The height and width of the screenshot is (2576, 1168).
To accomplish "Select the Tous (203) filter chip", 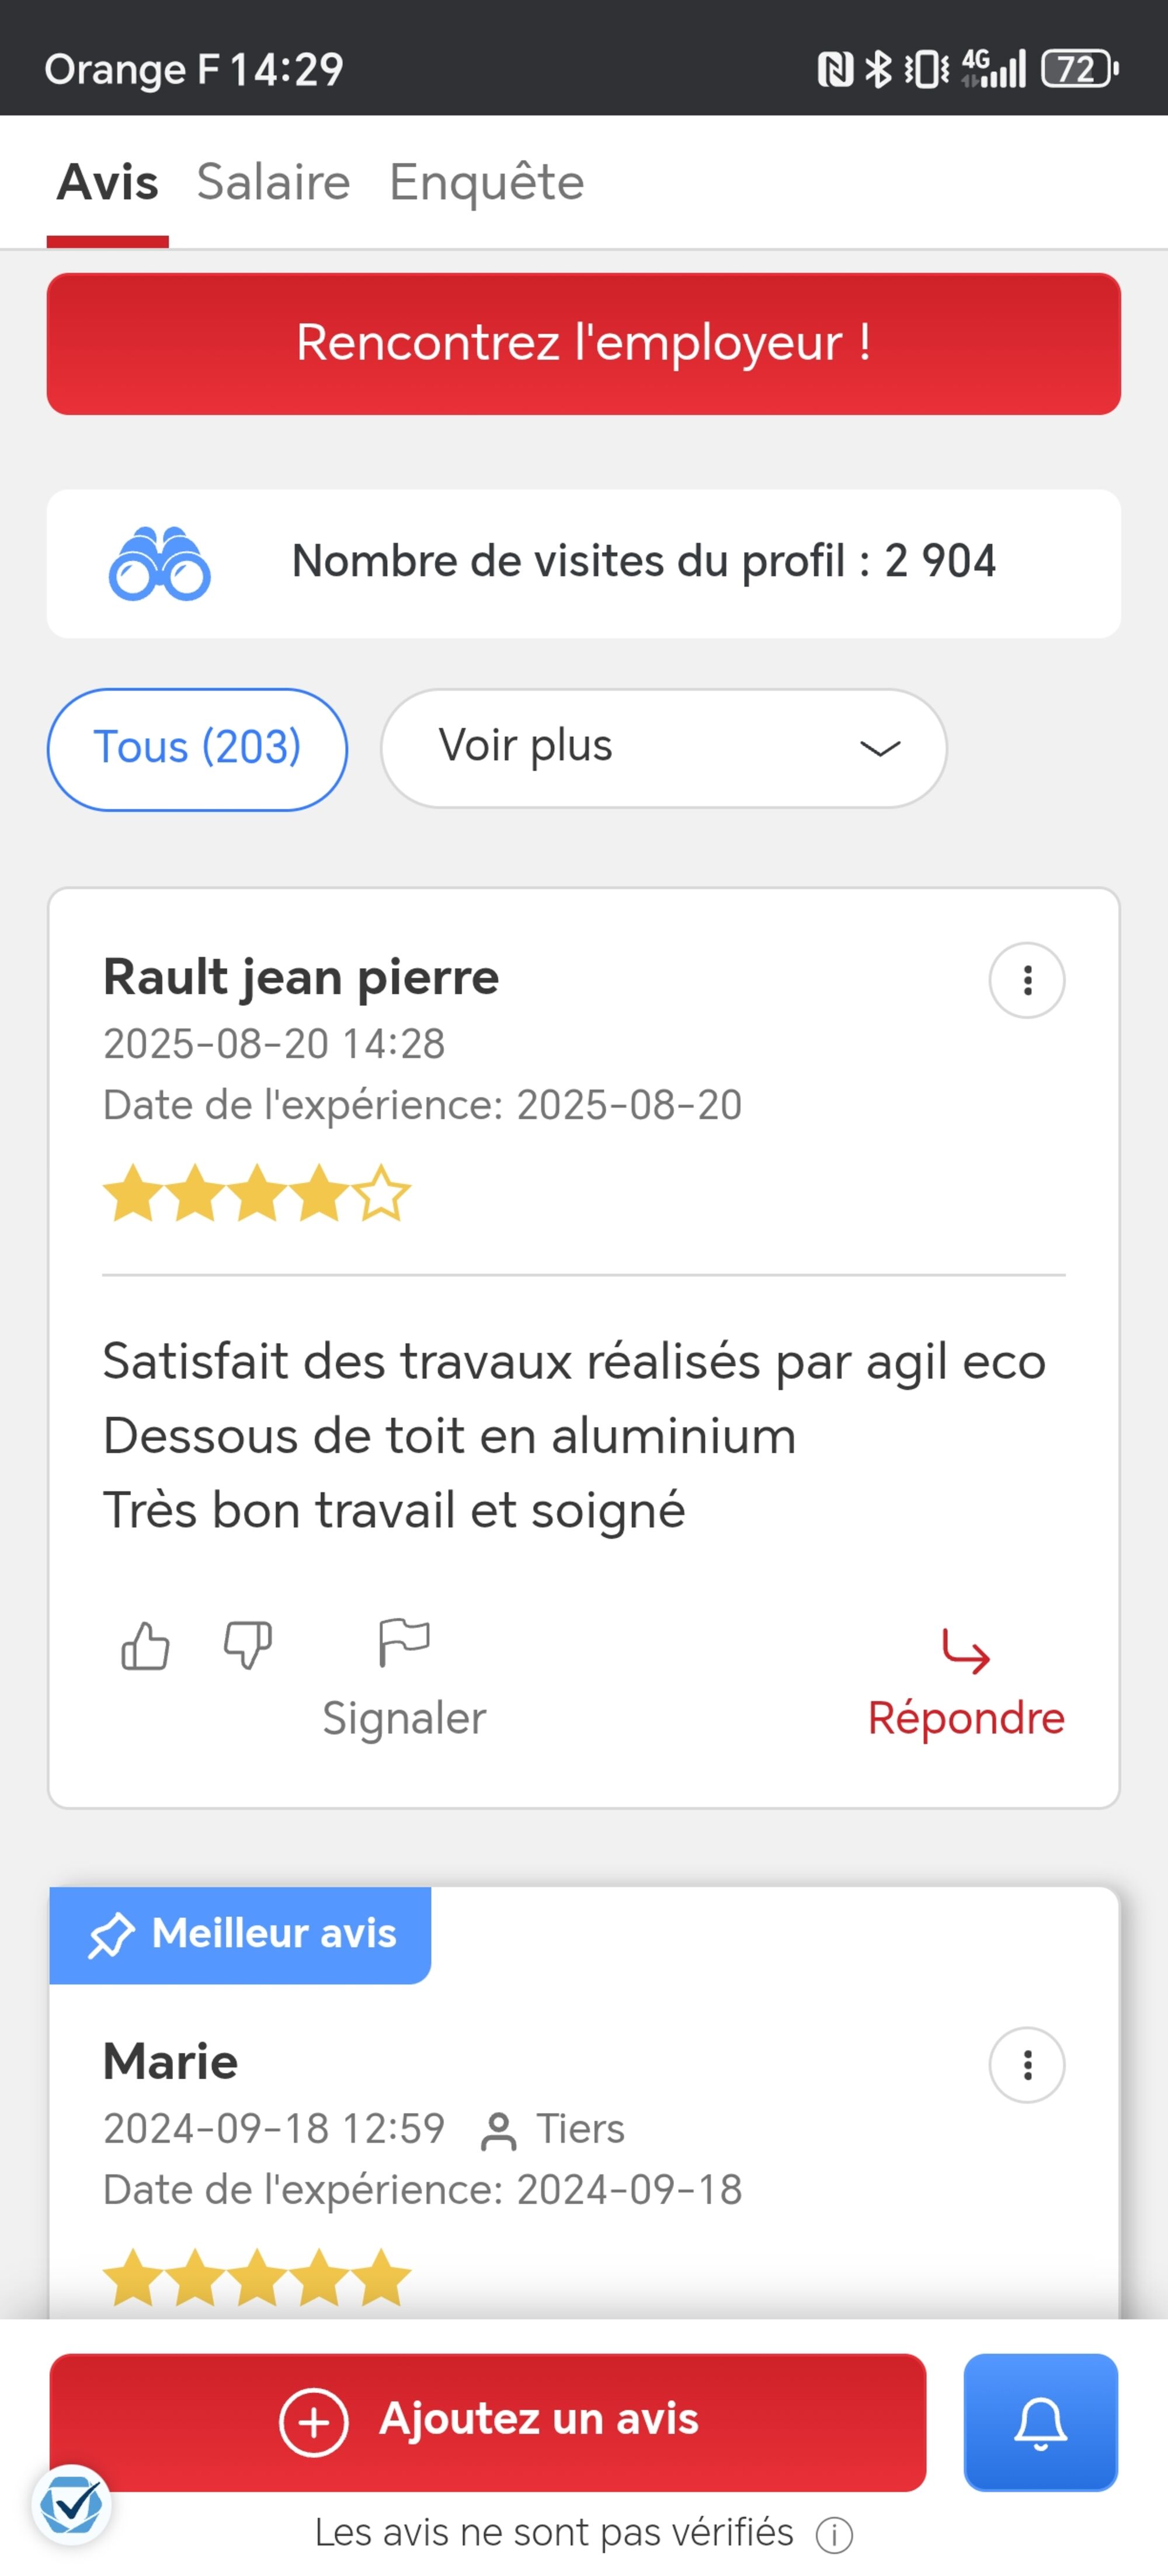I will pyautogui.click(x=197, y=748).
